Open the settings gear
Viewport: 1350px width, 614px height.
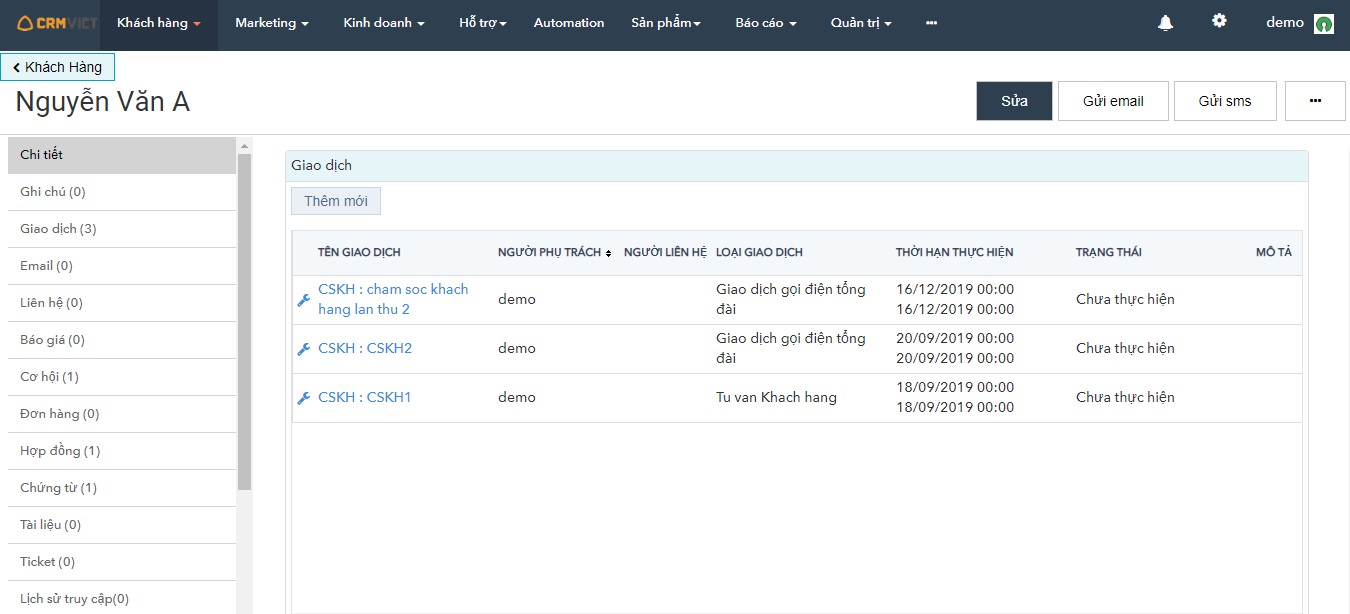coord(1219,21)
